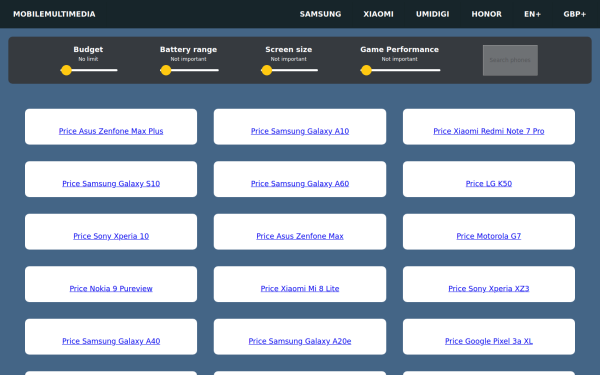Open Price Motorola G7 link
Viewport: 600px width, 375px height.
489,236
